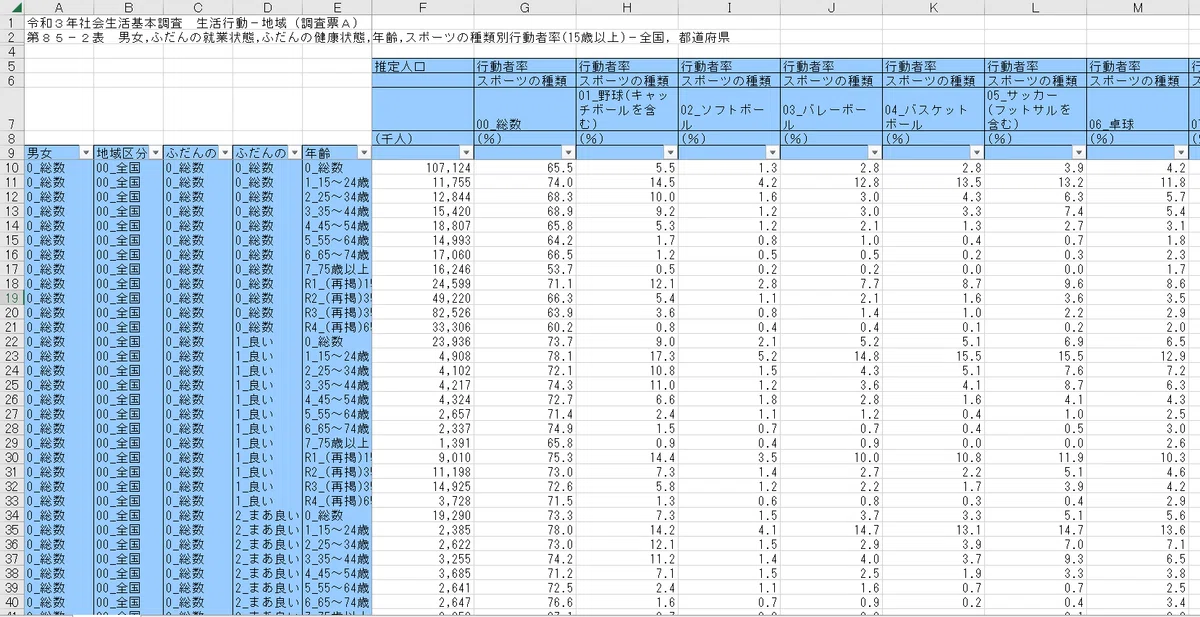Open the 年齢 filter dropdown arrow
The image size is (1200, 617).
pos(363,153)
